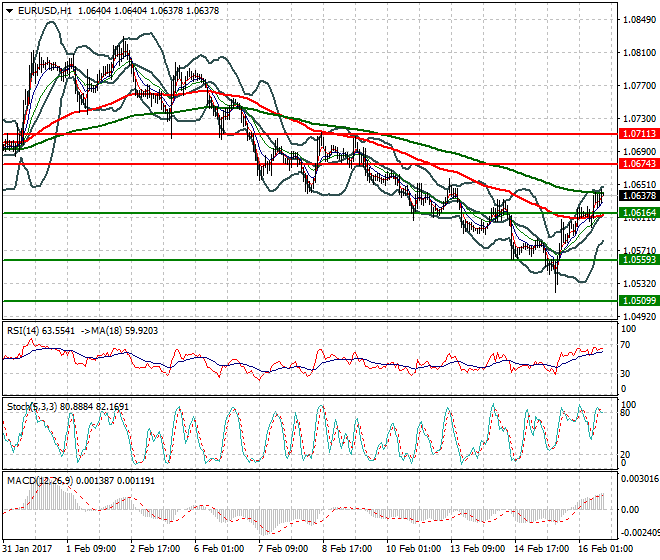
Task: Select the EURUSD,H1 chart title text
Action: [45, 11]
